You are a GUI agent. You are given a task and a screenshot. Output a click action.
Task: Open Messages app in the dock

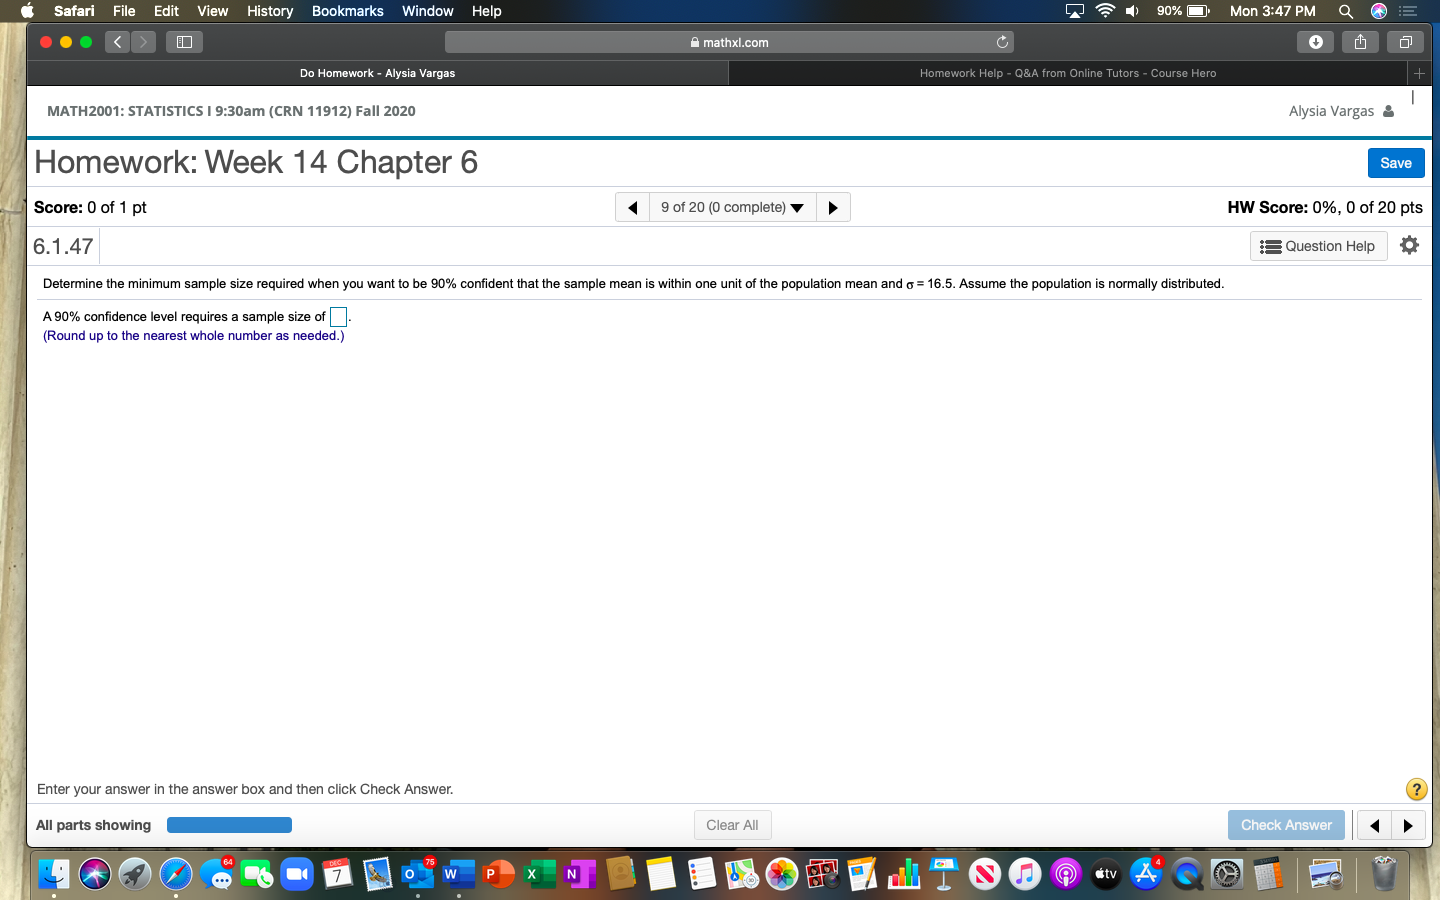tap(216, 874)
